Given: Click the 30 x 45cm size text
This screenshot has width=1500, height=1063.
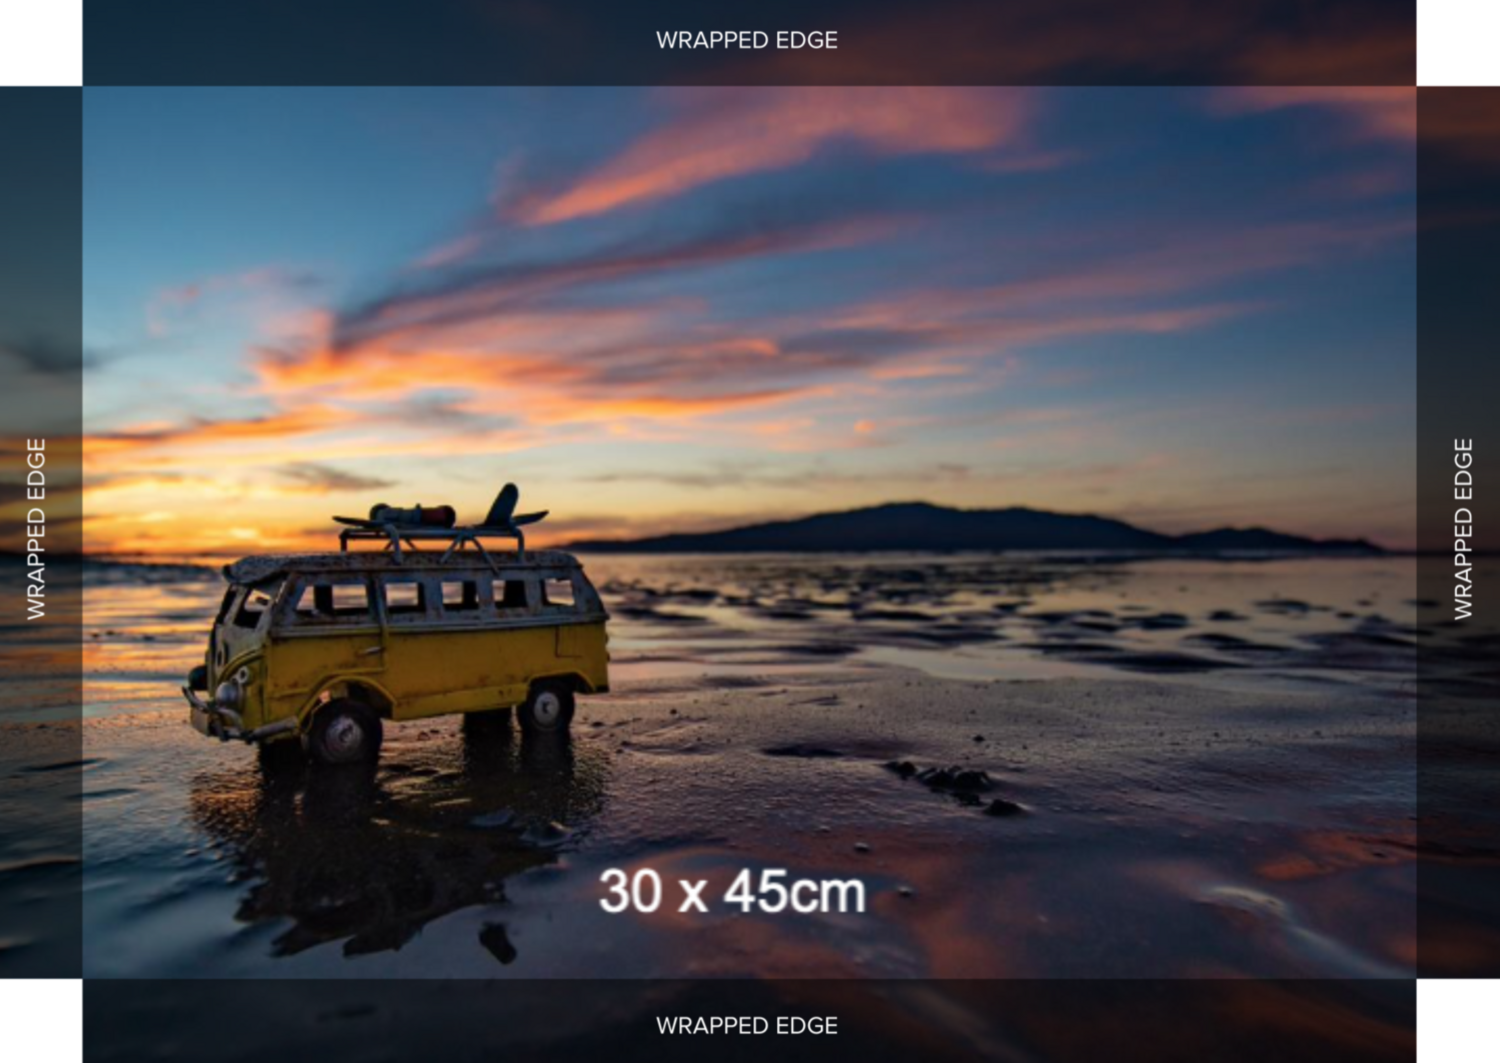Looking at the screenshot, I should pos(731,891).
